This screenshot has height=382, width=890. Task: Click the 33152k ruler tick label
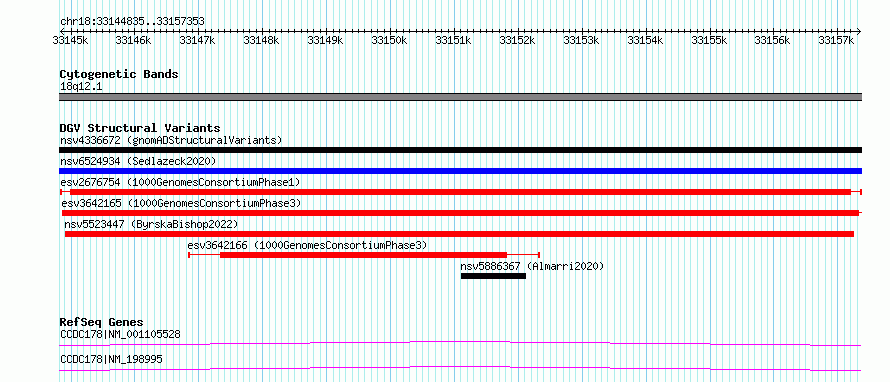(x=517, y=40)
